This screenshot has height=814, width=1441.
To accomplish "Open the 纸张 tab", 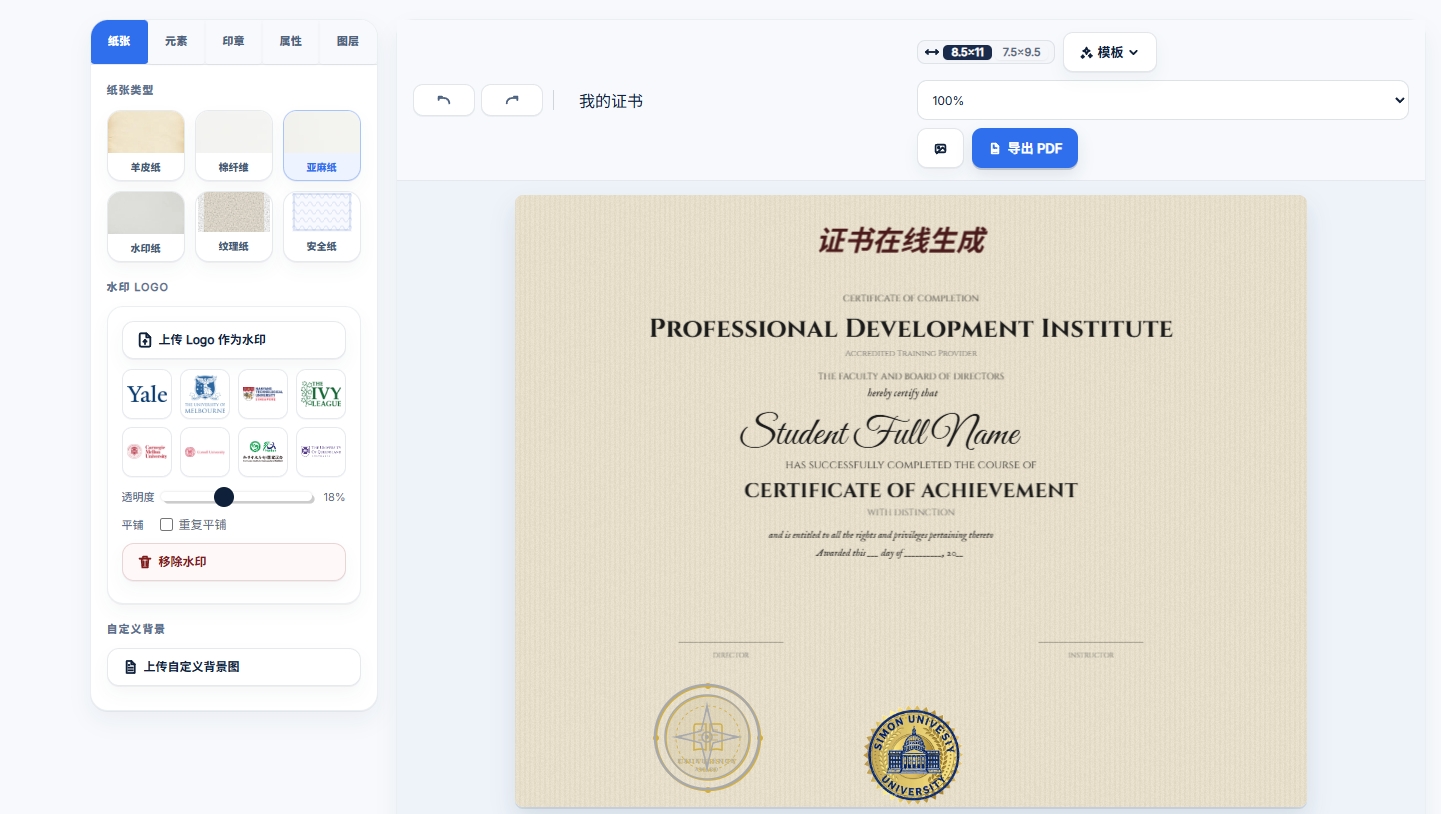I will [119, 41].
